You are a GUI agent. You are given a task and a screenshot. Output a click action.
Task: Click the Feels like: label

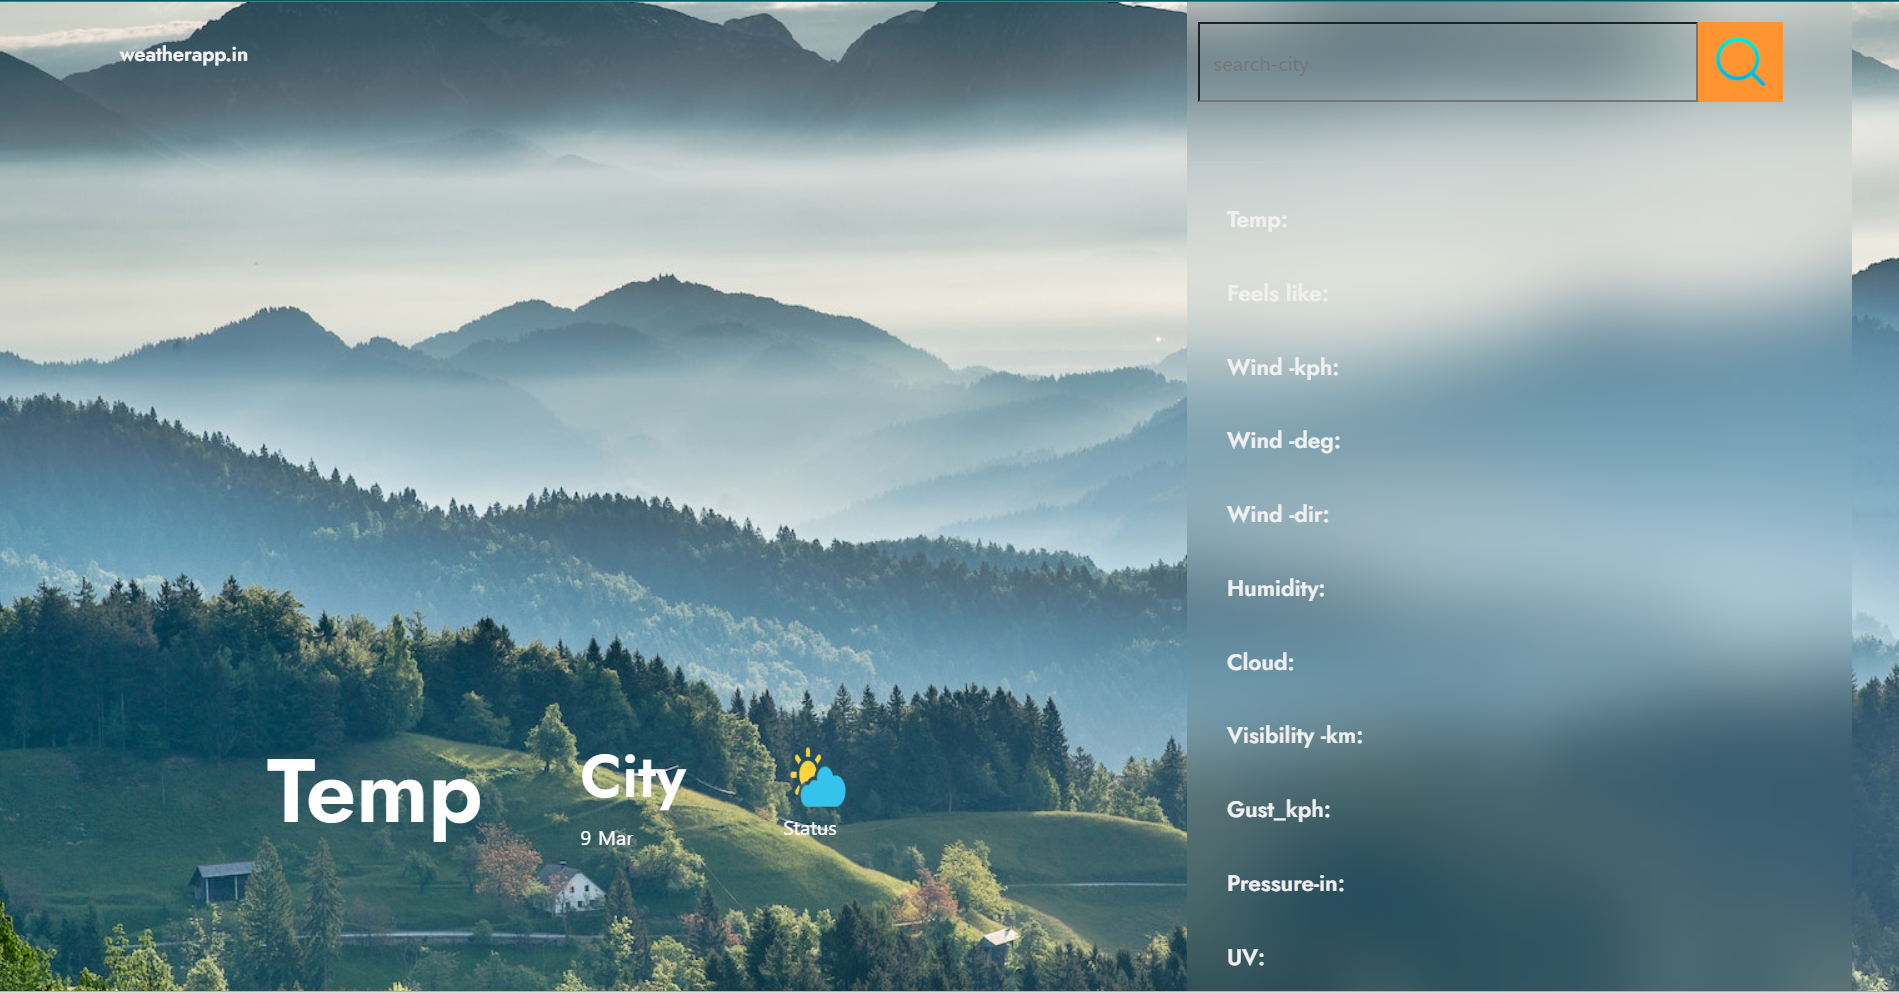tap(1277, 294)
